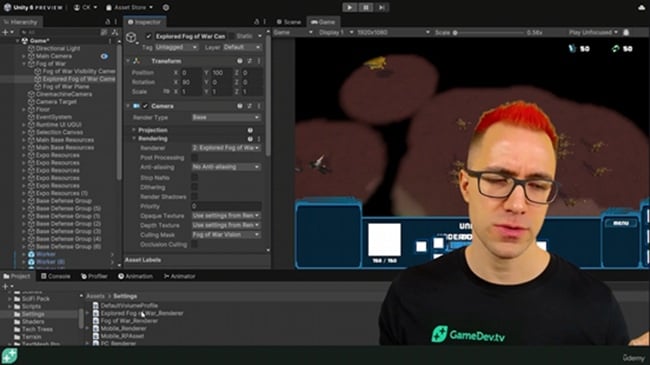The width and height of the screenshot is (650, 365).
Task: Open the Depth Texture dropdown
Action: click(x=226, y=225)
